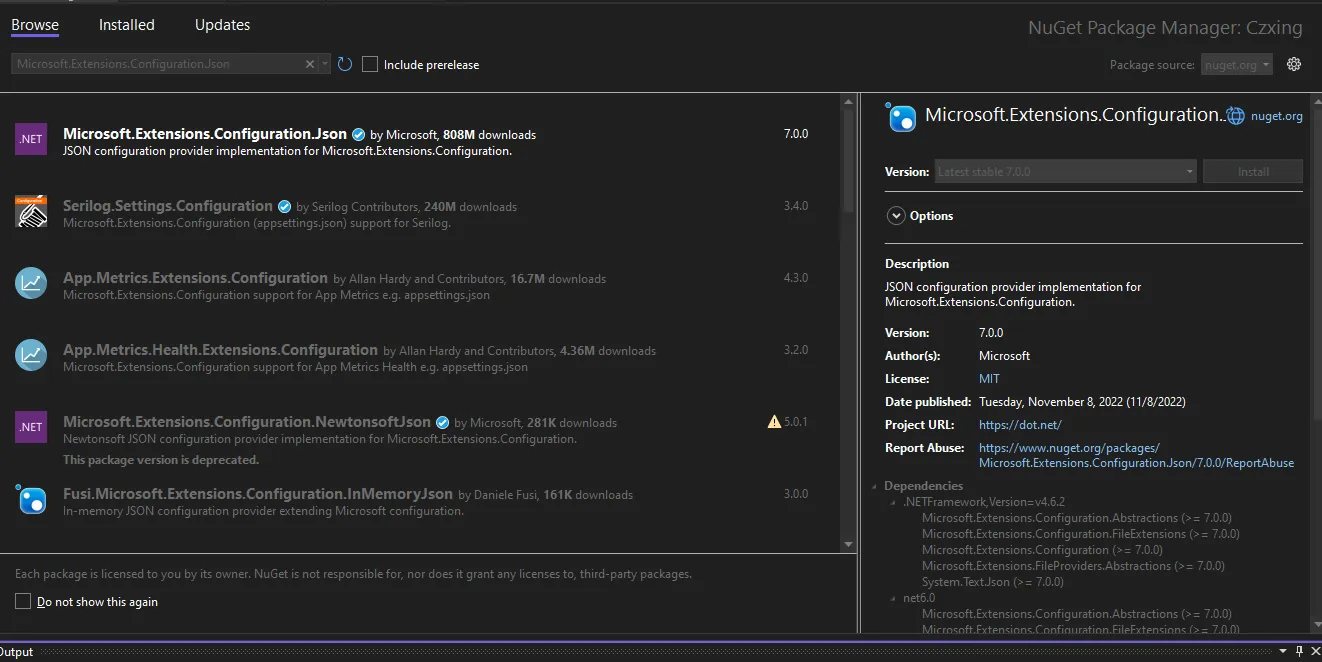The width and height of the screenshot is (1322, 662).
Task: Click package list scrollbar down arrow
Action: click(849, 544)
